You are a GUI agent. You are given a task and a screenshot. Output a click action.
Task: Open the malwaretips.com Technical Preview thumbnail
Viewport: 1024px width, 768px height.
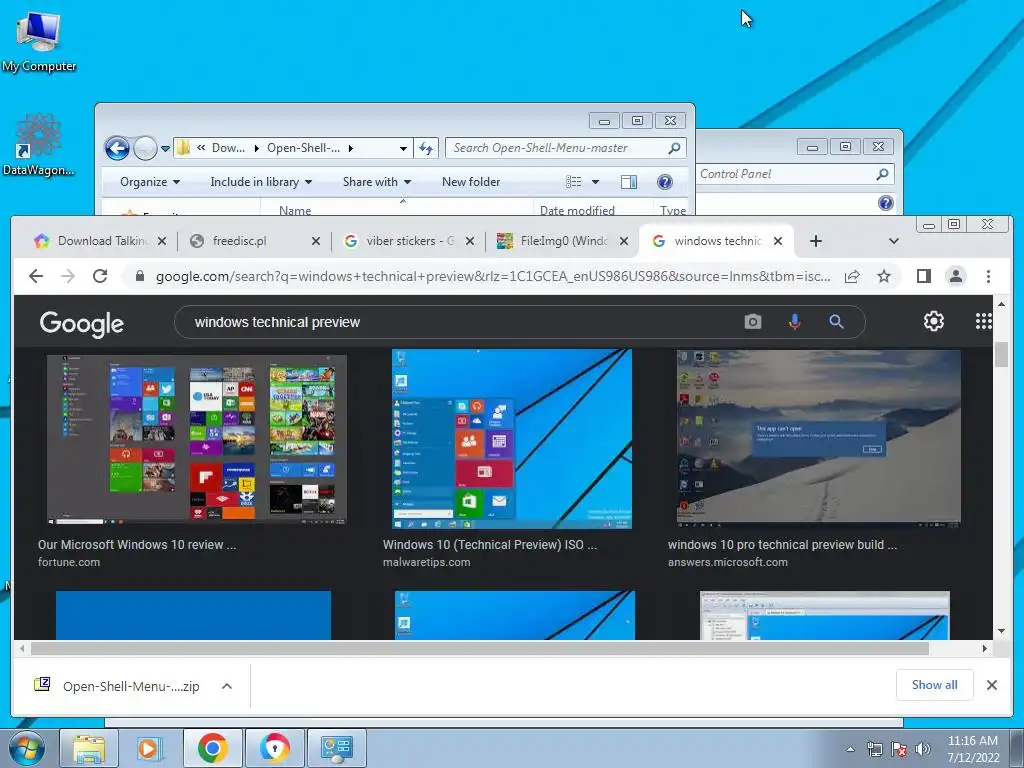511,439
